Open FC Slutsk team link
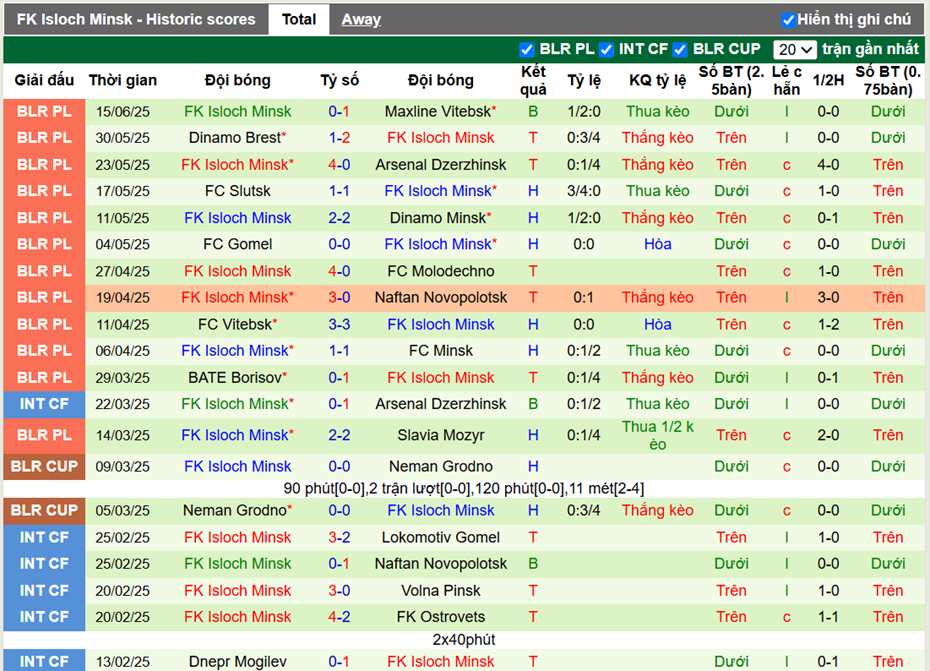 coord(237,191)
